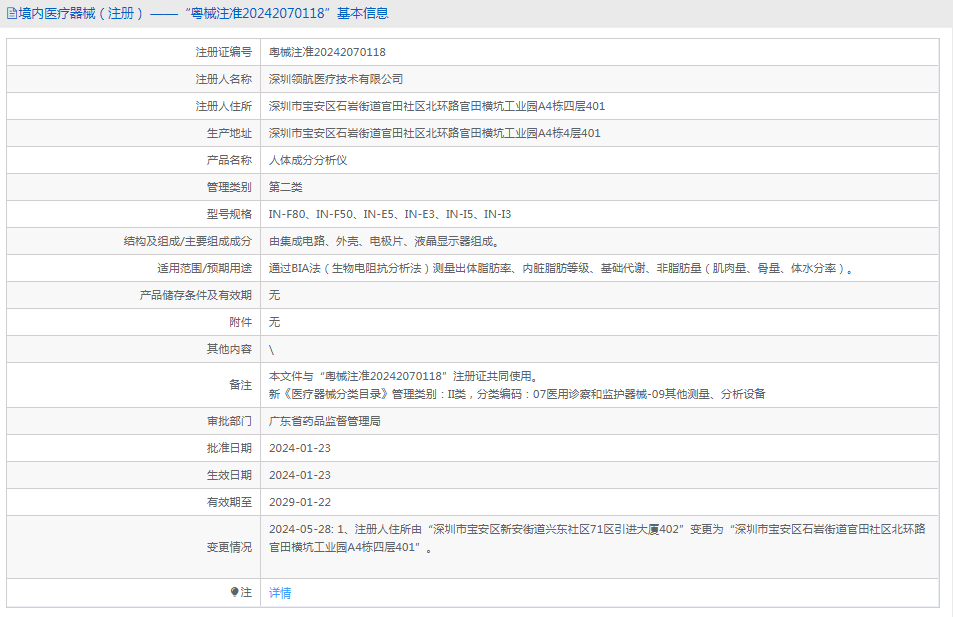
Task: Select approval department 广东省药品监督管理局
Action: (325, 421)
